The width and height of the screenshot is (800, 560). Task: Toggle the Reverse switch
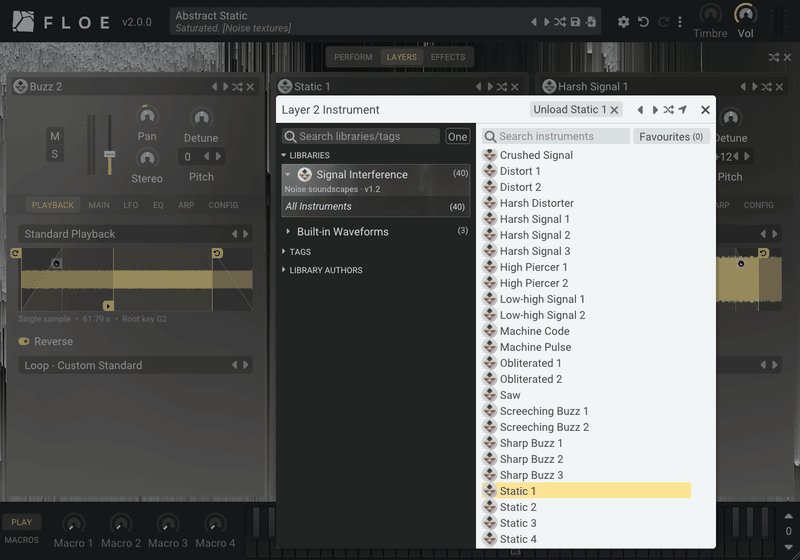tap(24, 341)
